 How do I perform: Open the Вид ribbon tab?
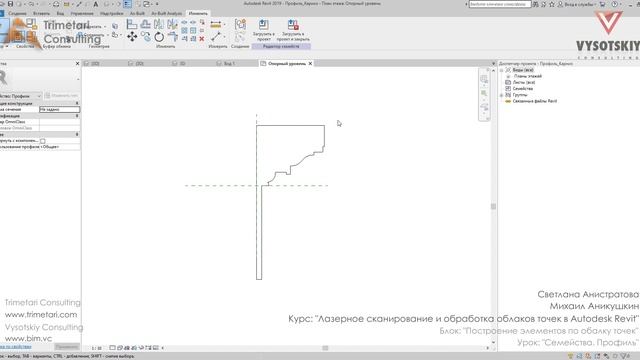point(60,13)
